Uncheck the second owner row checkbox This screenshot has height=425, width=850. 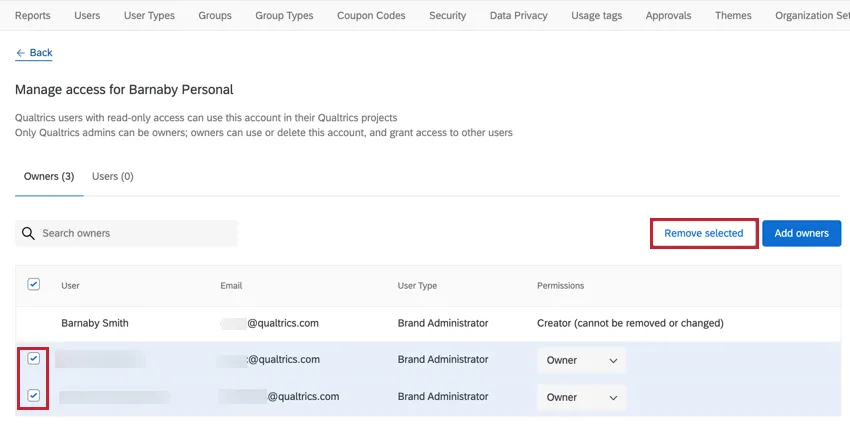click(33, 358)
